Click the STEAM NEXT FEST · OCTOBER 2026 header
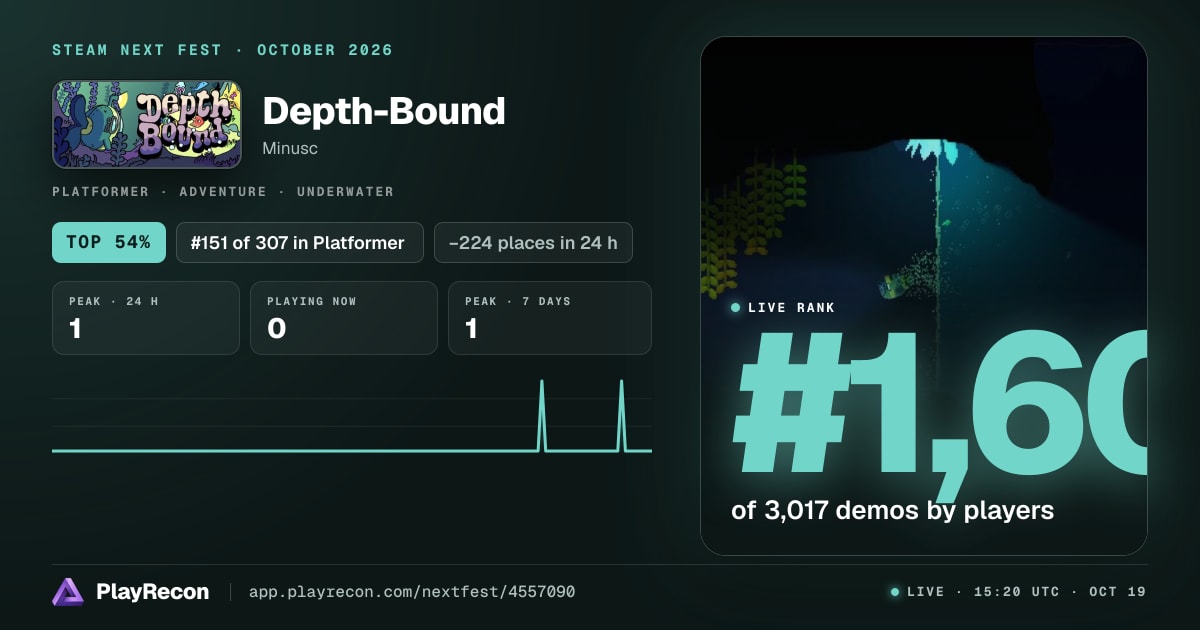The width and height of the screenshot is (1200, 630). 223,50
